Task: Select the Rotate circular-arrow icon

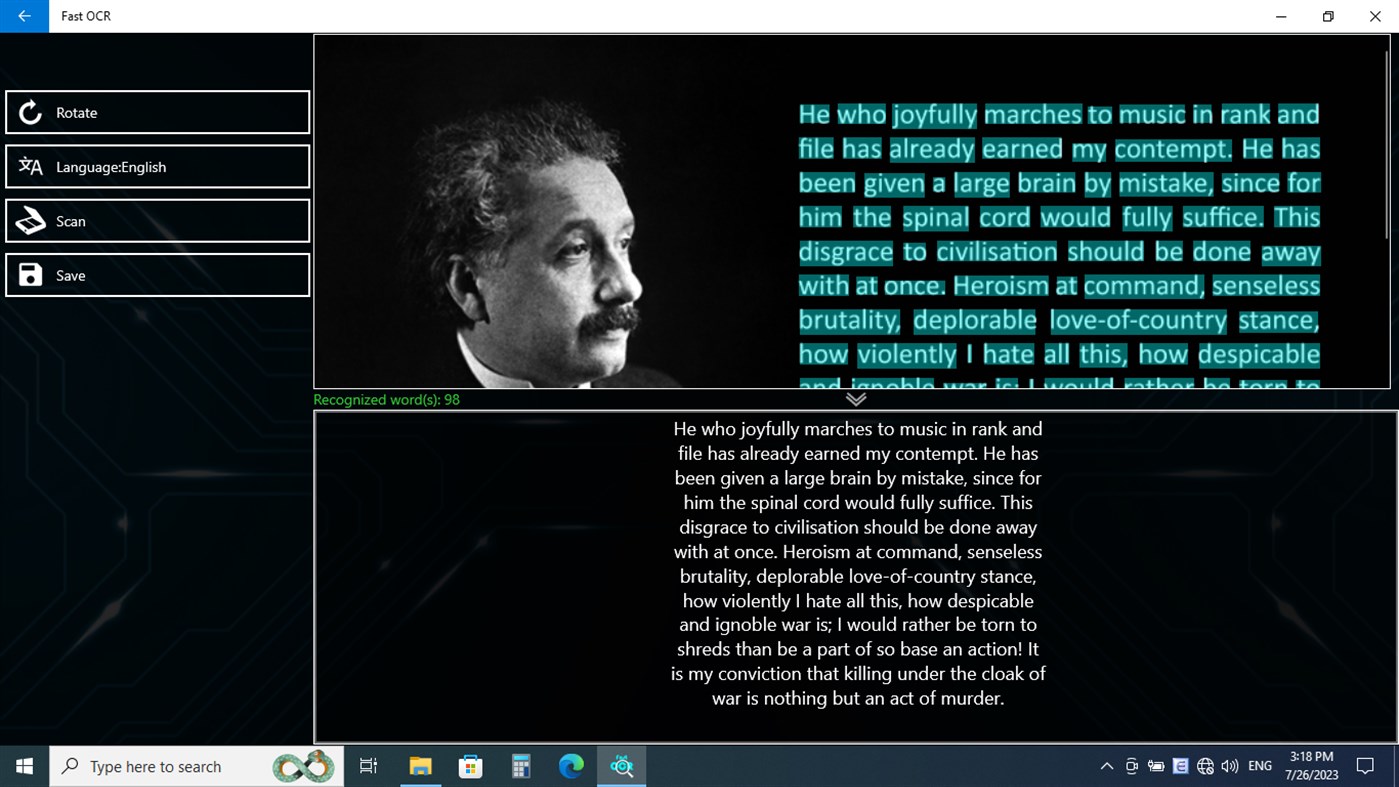Action: [30, 112]
